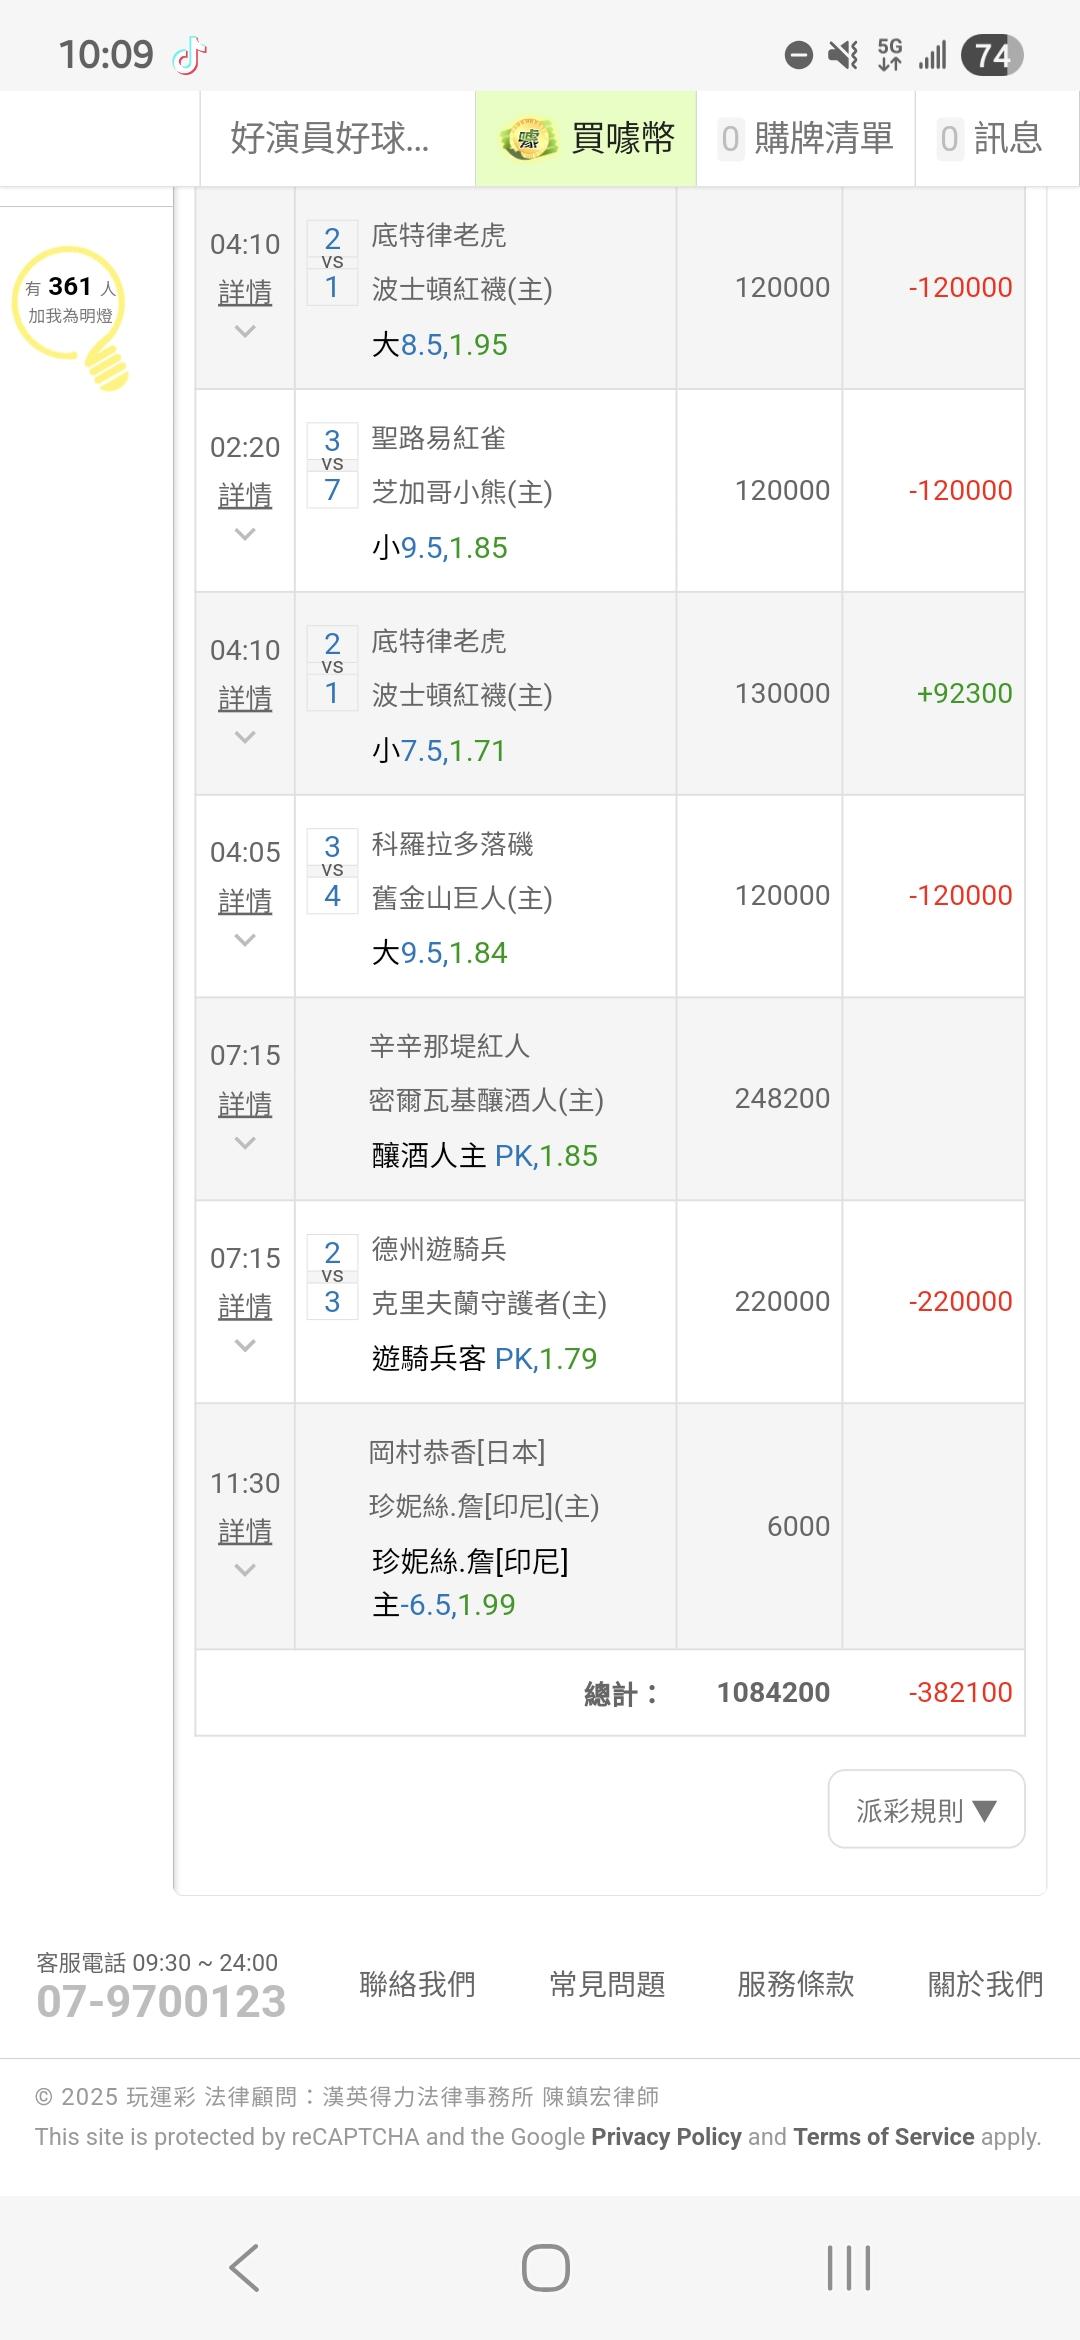The image size is (1080, 2340).
Task: Tap the lightbulb follower icon
Action: coord(72,312)
